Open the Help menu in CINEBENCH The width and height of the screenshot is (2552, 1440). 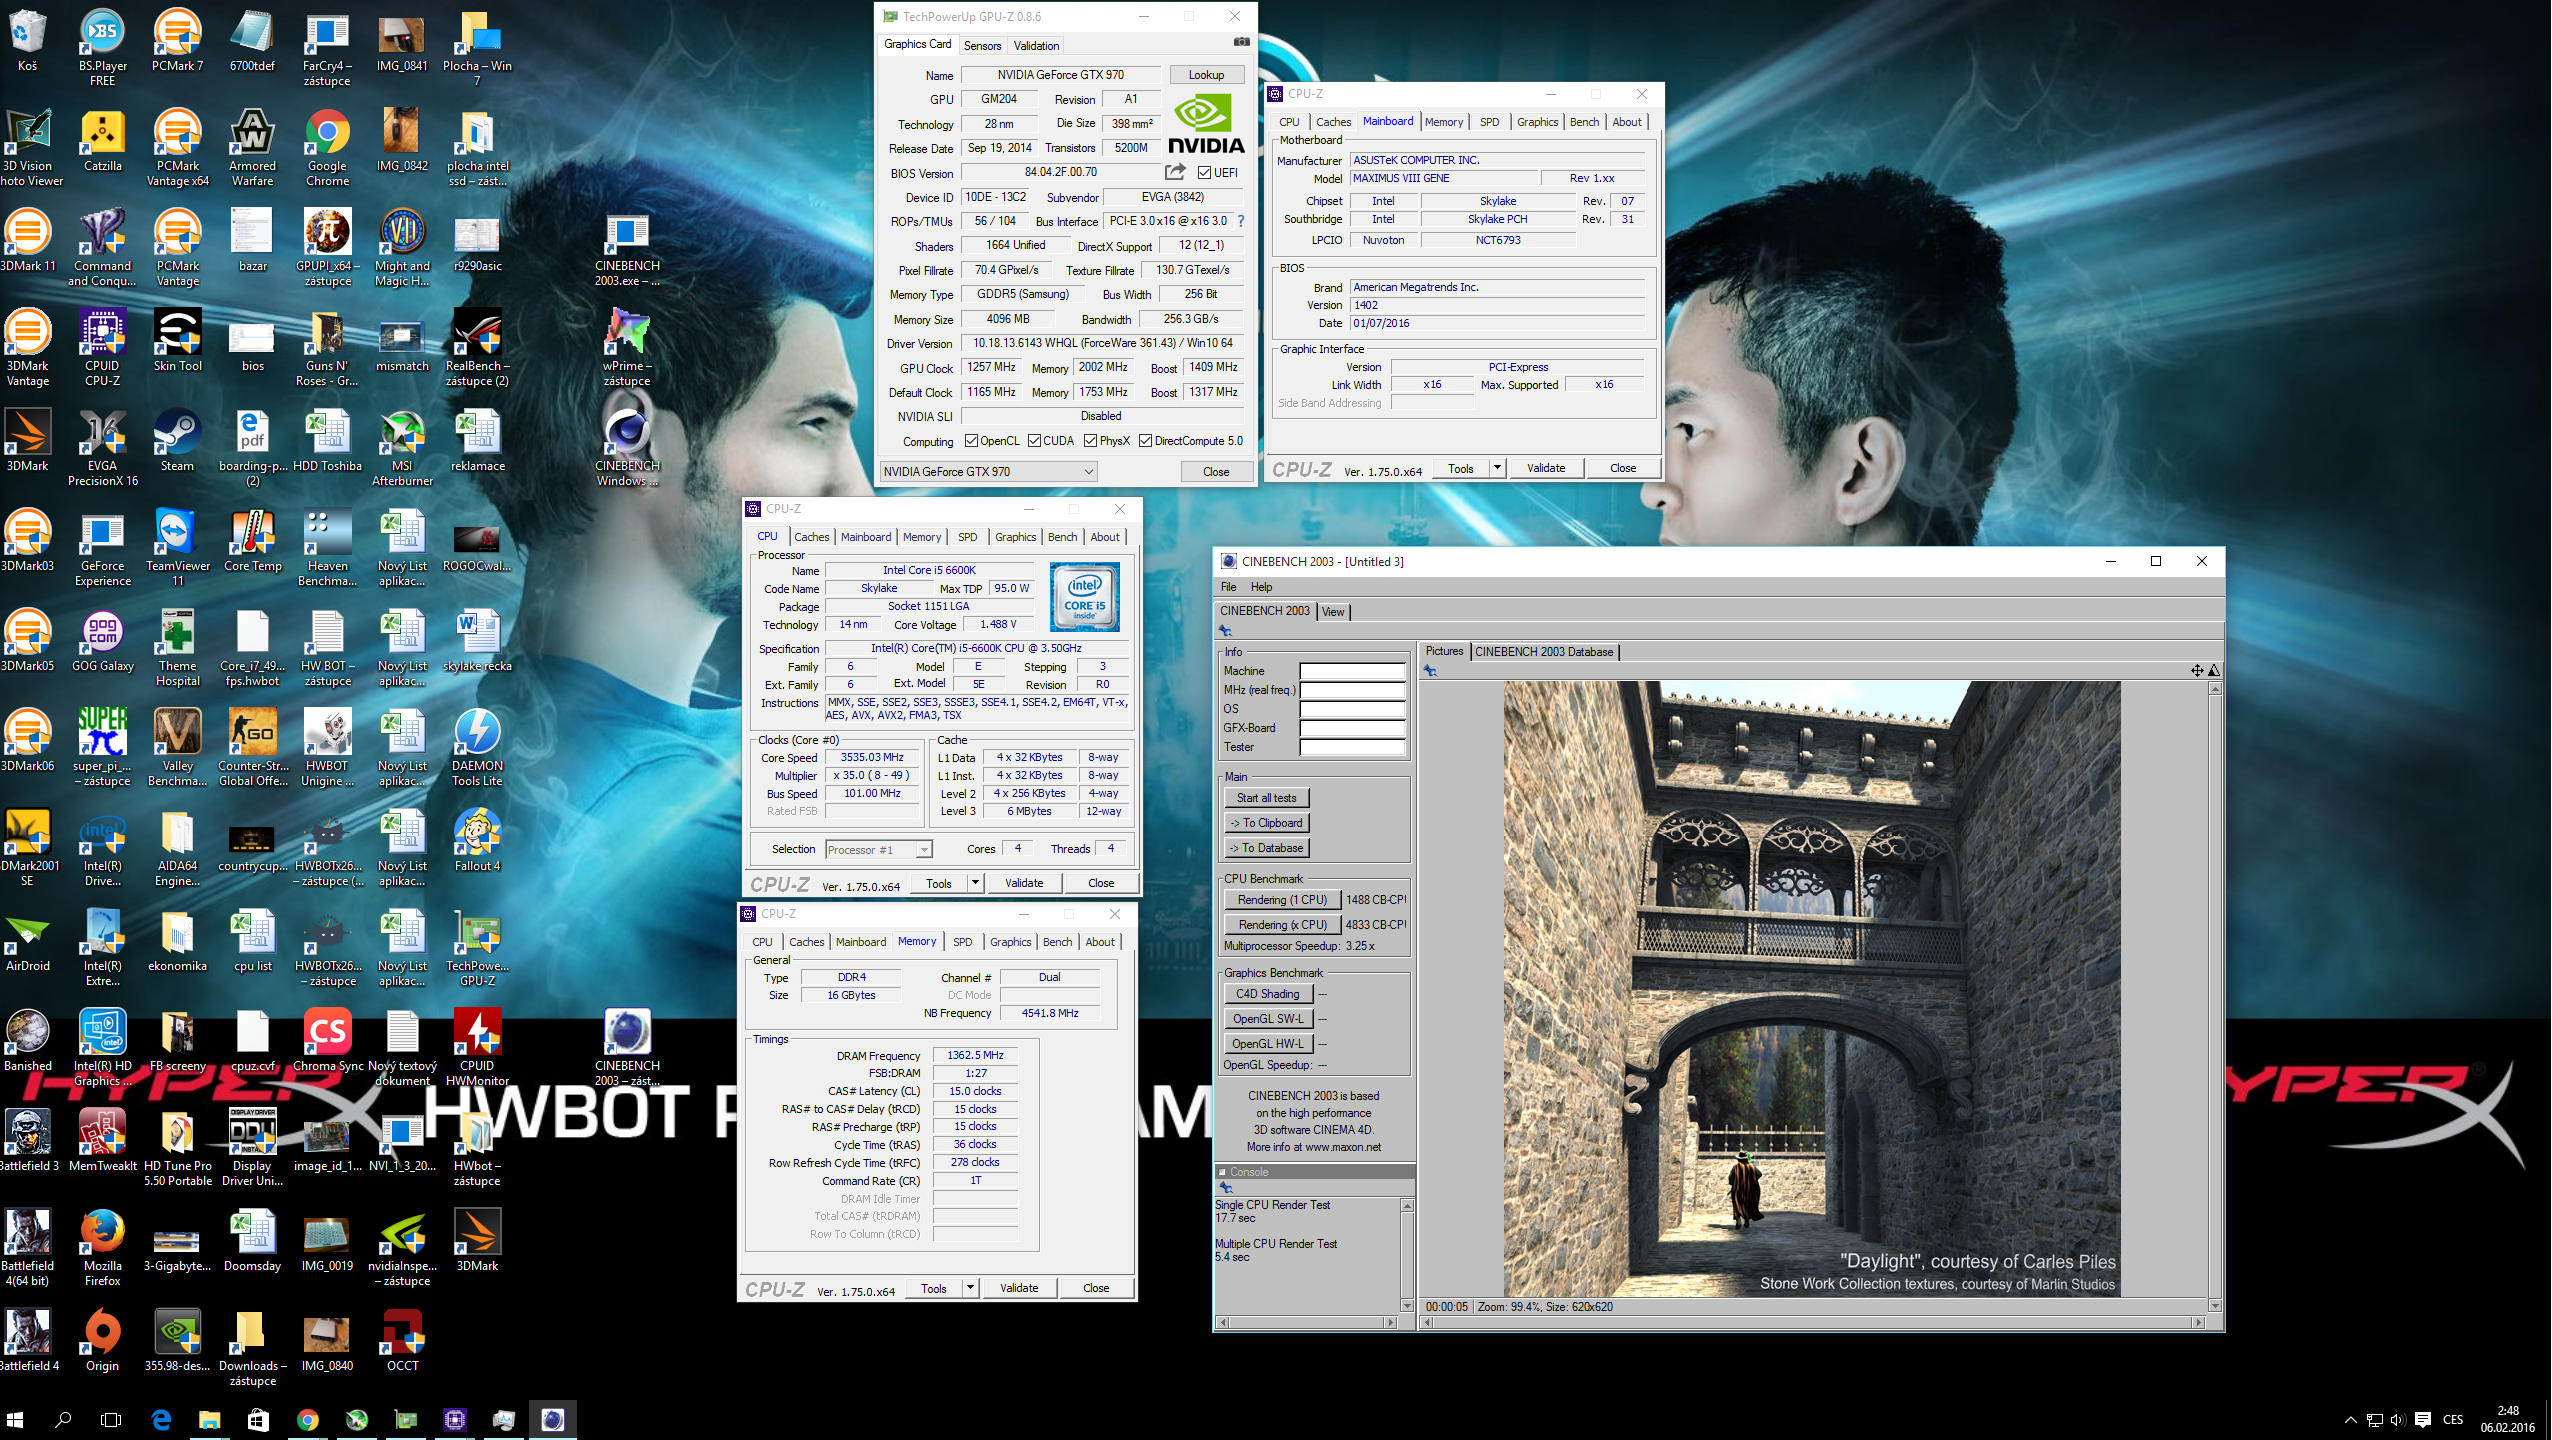(x=1261, y=587)
